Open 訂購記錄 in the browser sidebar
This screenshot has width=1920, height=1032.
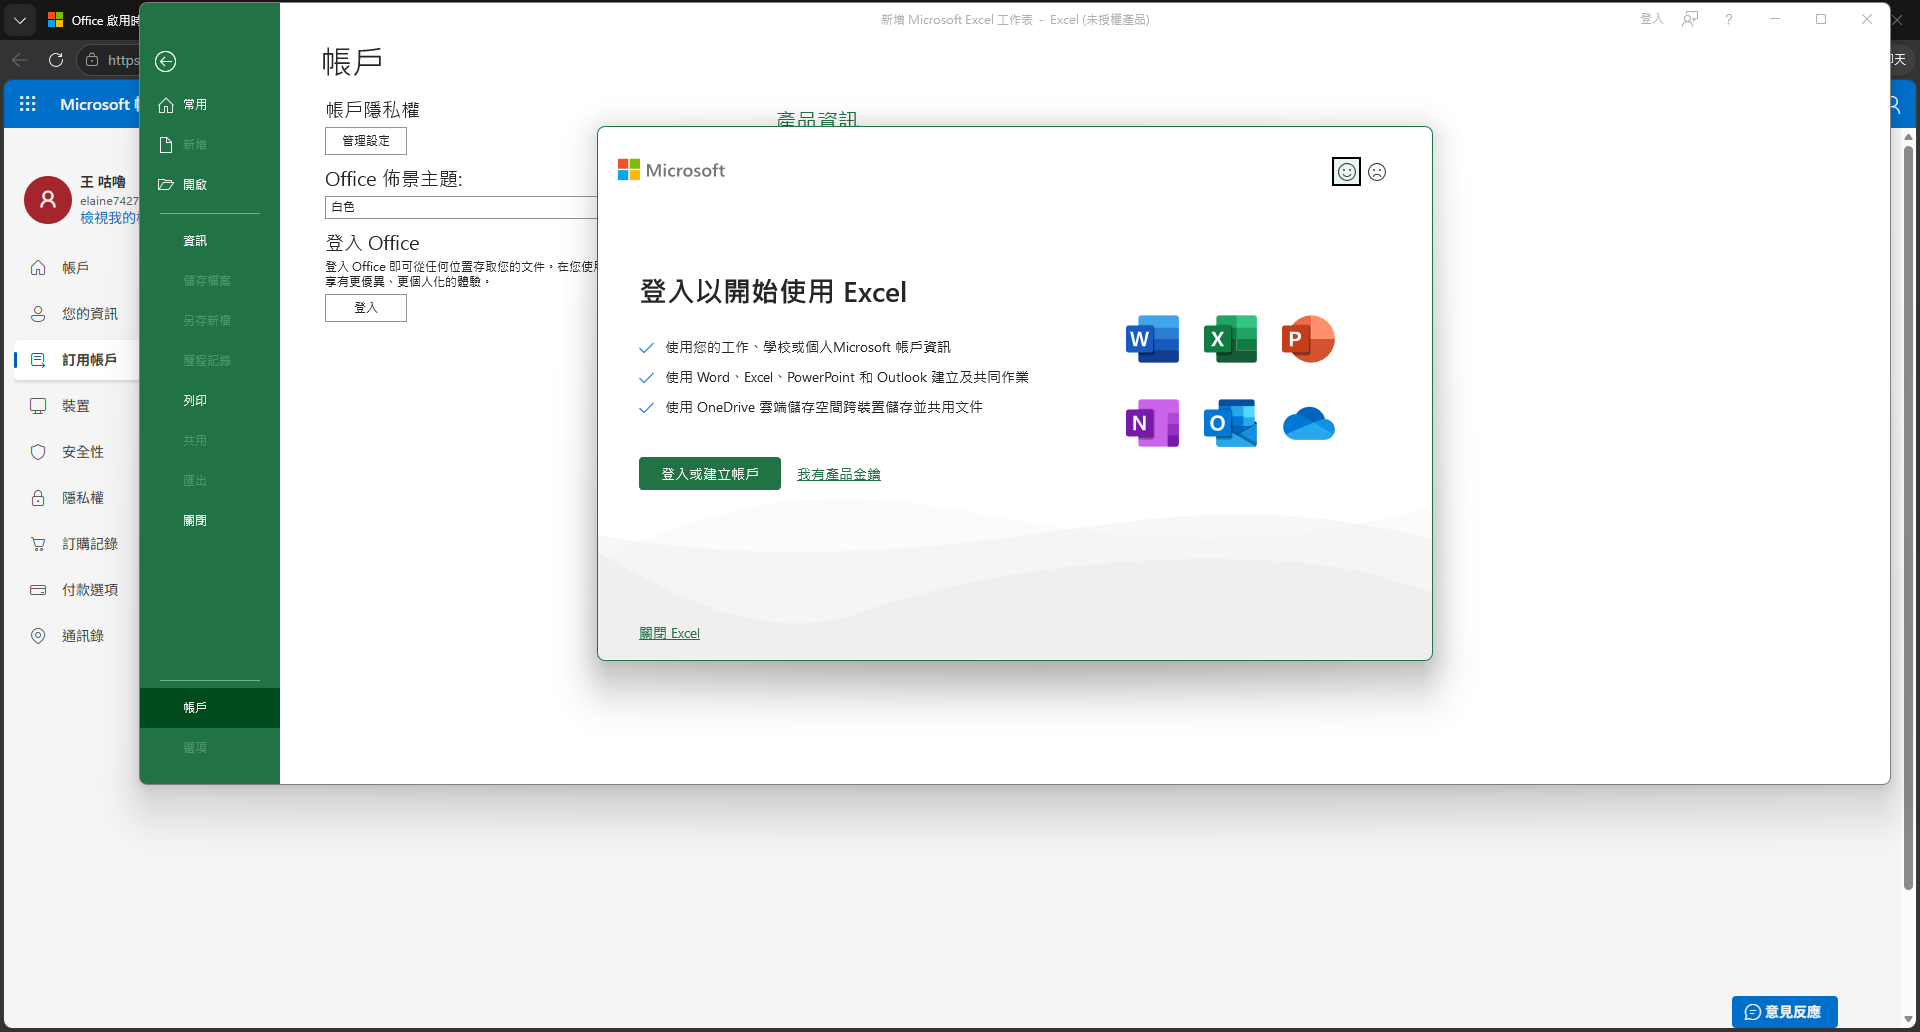click(x=75, y=544)
